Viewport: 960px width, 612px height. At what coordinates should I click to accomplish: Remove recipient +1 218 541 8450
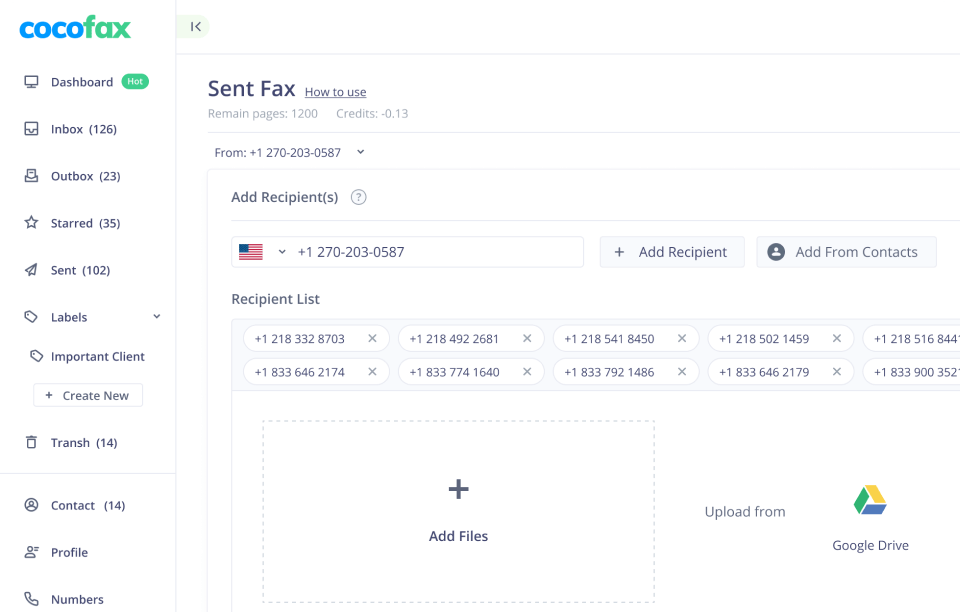pos(682,338)
